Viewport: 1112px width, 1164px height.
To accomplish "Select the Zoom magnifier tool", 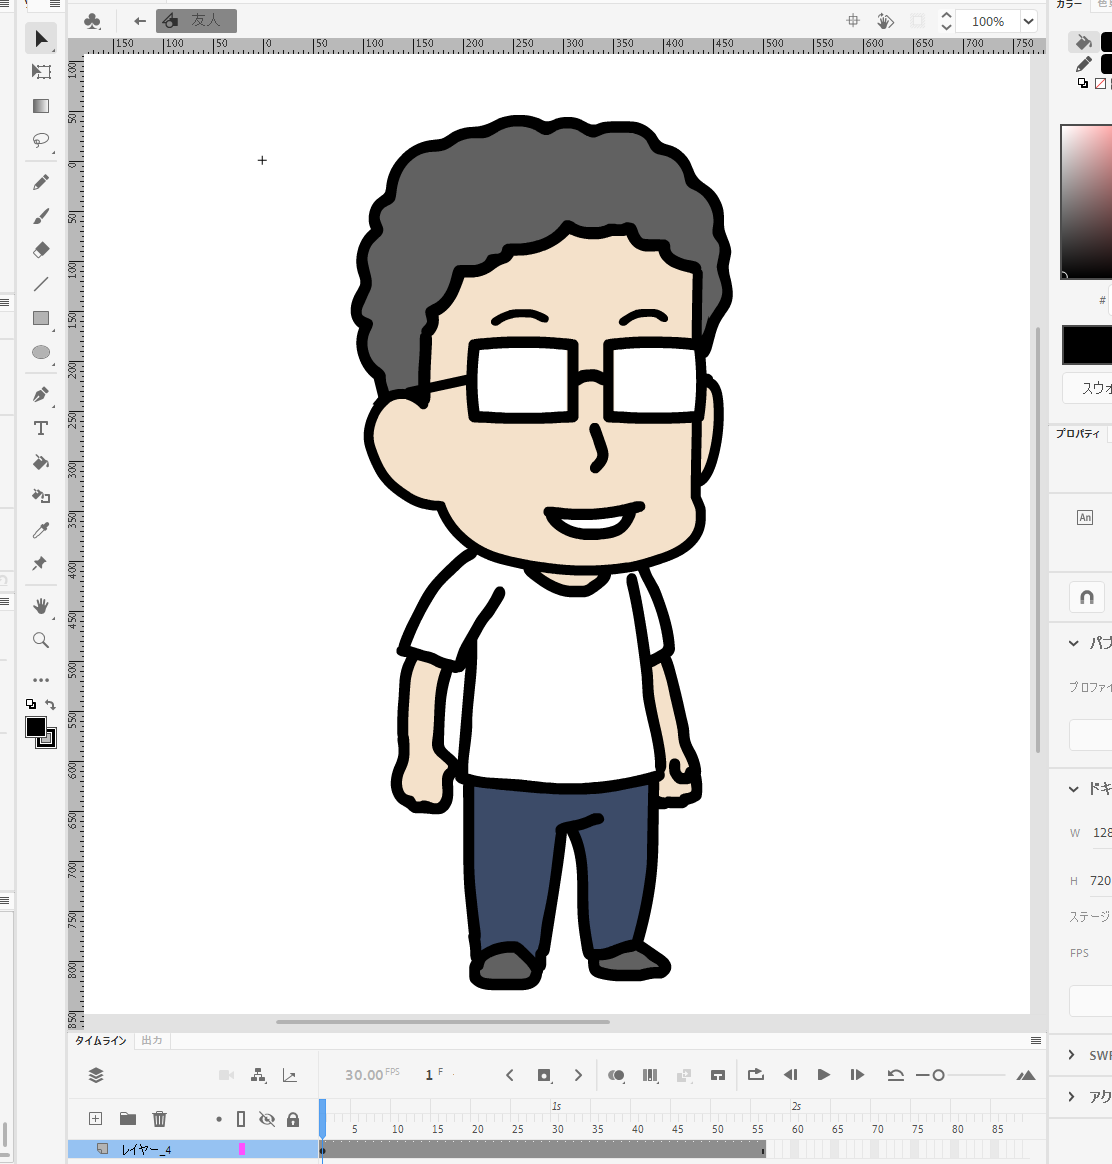I will [x=41, y=640].
